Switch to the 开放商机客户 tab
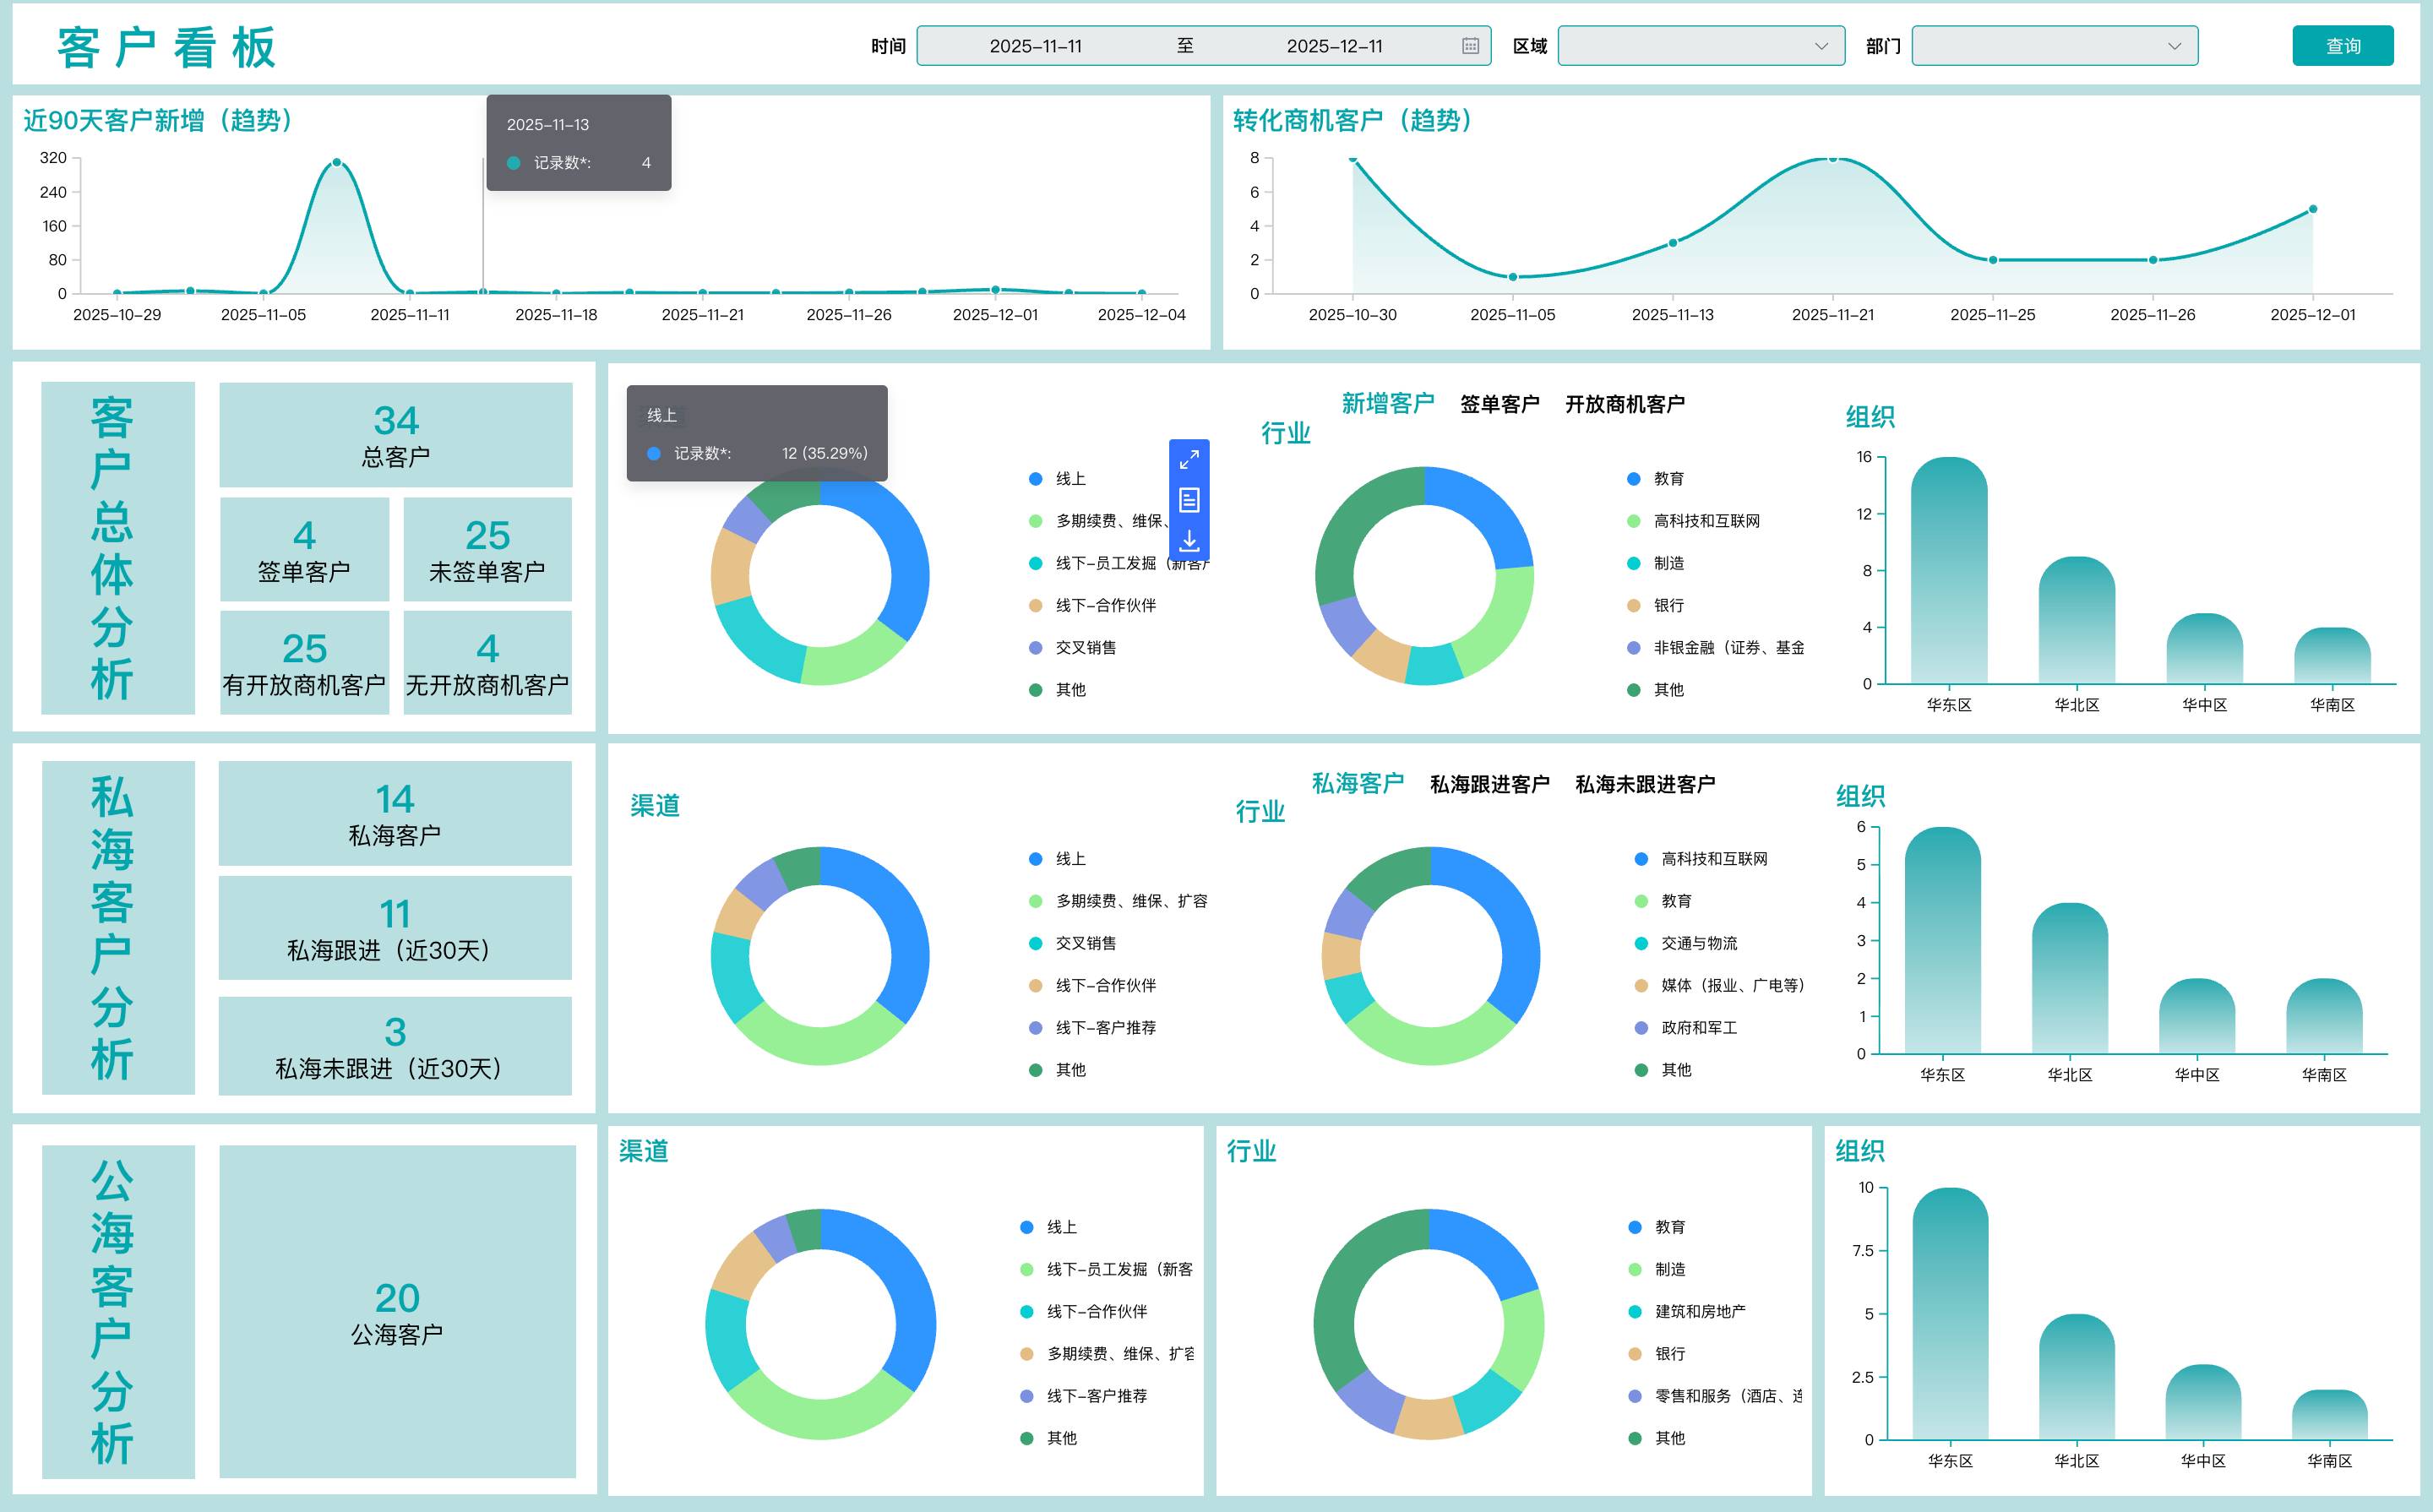This screenshot has height=1512, width=2433. (1624, 404)
